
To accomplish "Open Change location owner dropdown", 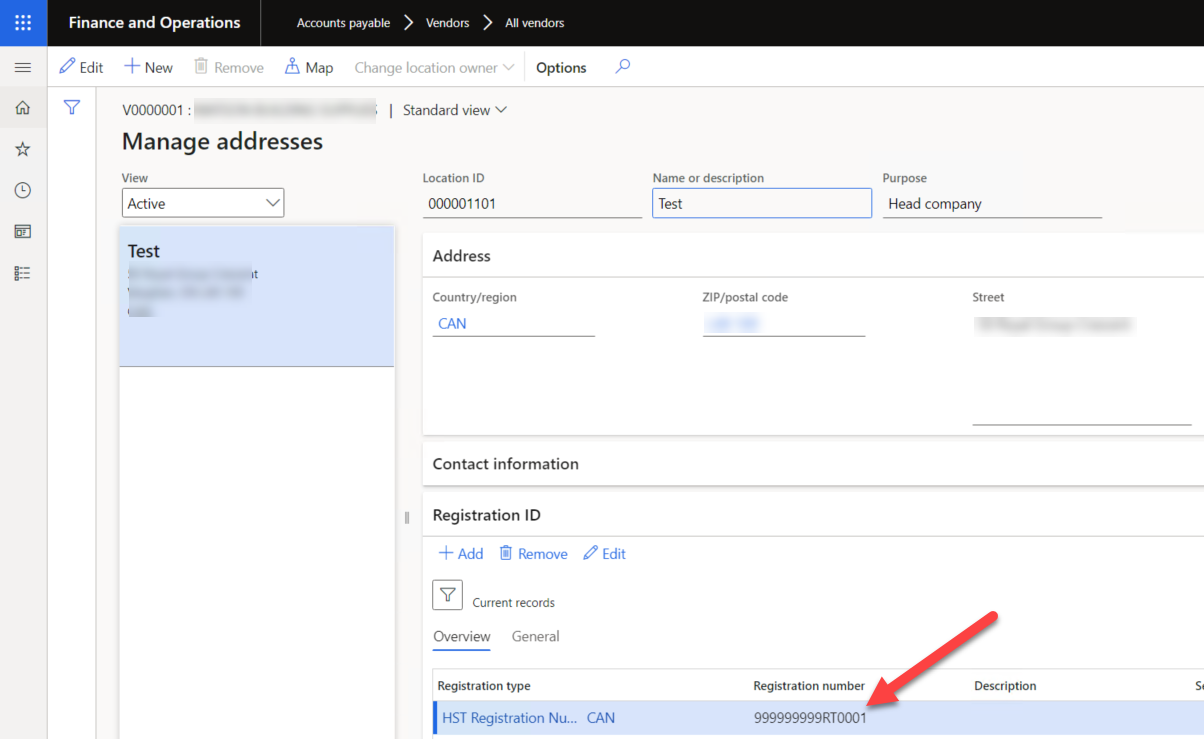I will 434,67.
